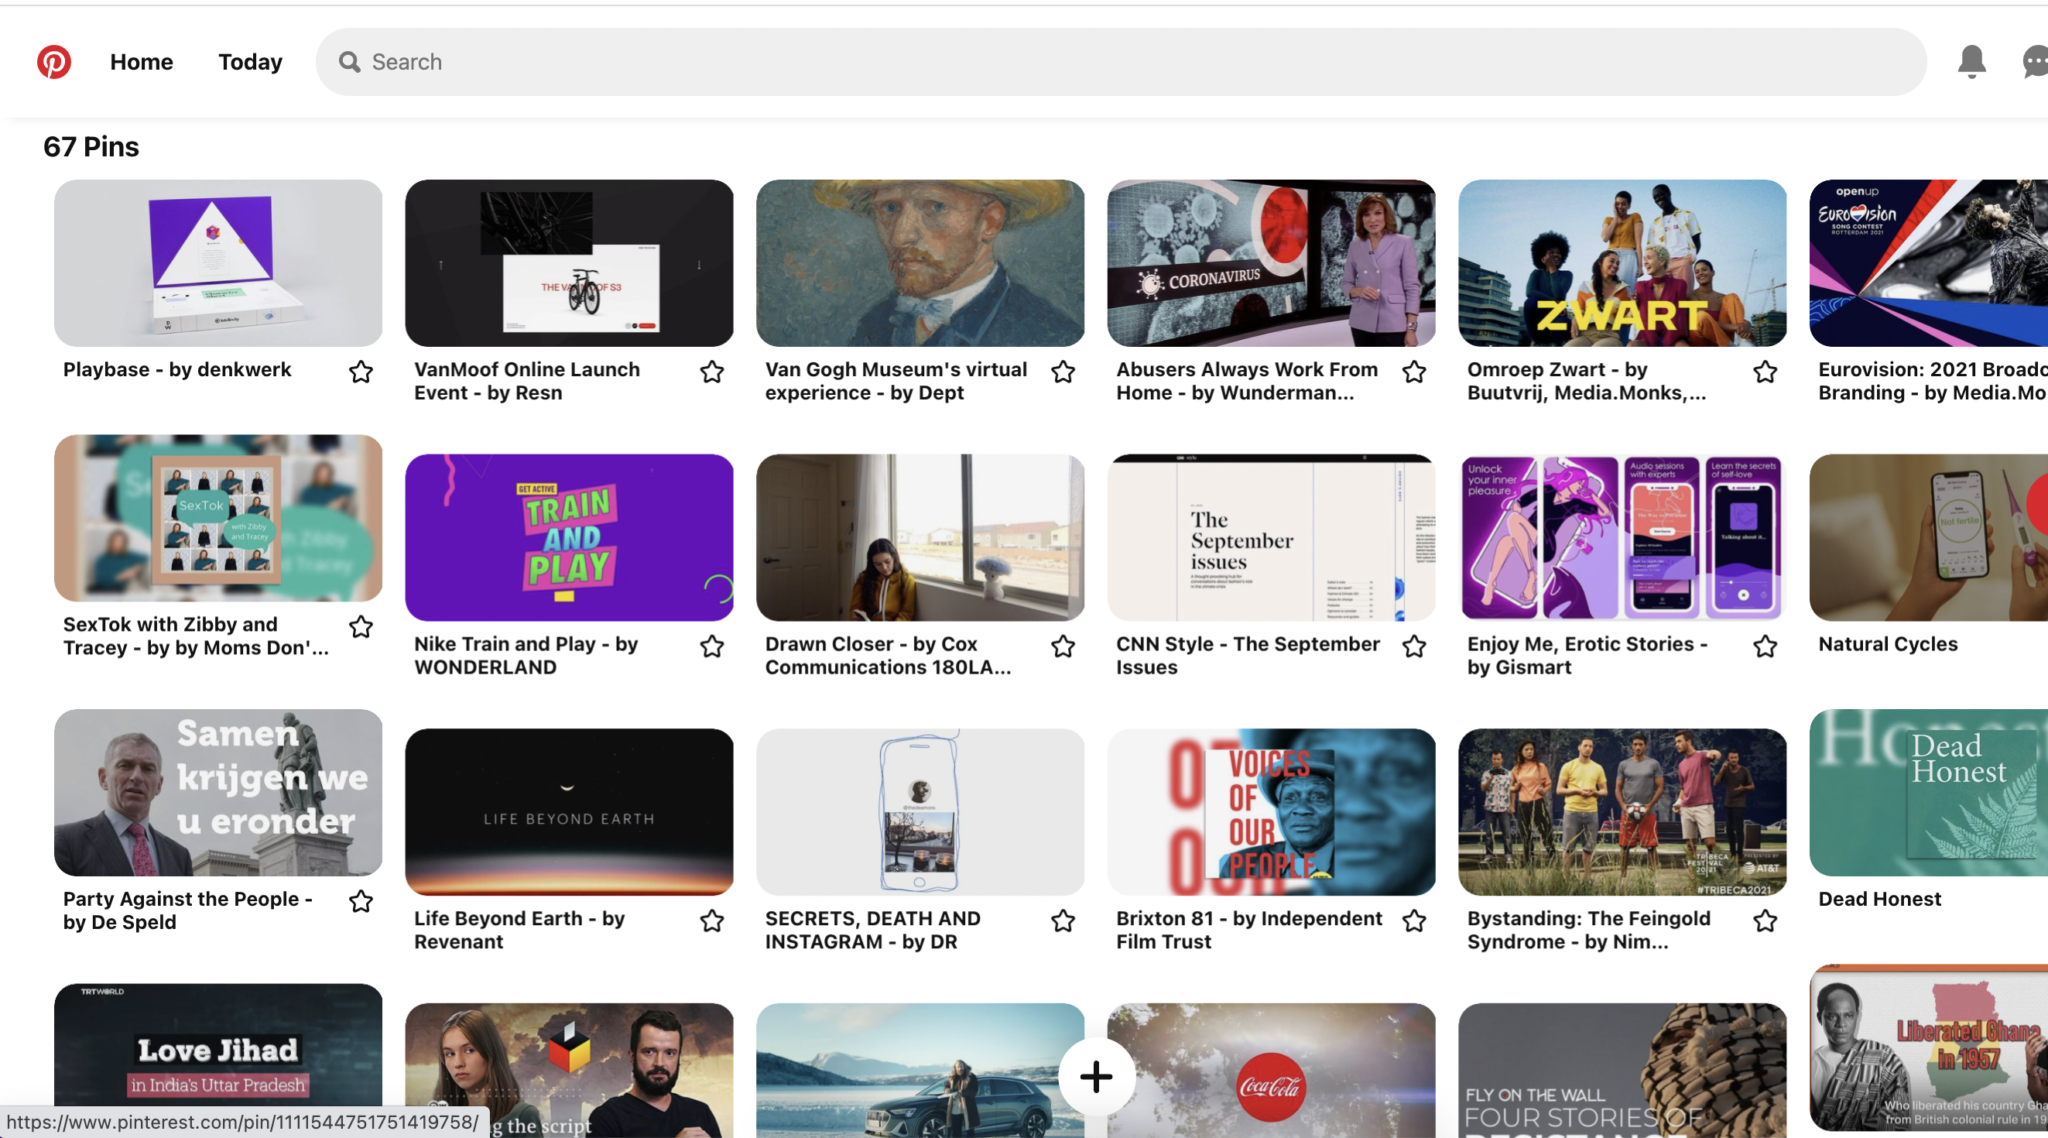Click the notifications bell icon
The width and height of the screenshot is (2048, 1138).
click(x=1971, y=60)
